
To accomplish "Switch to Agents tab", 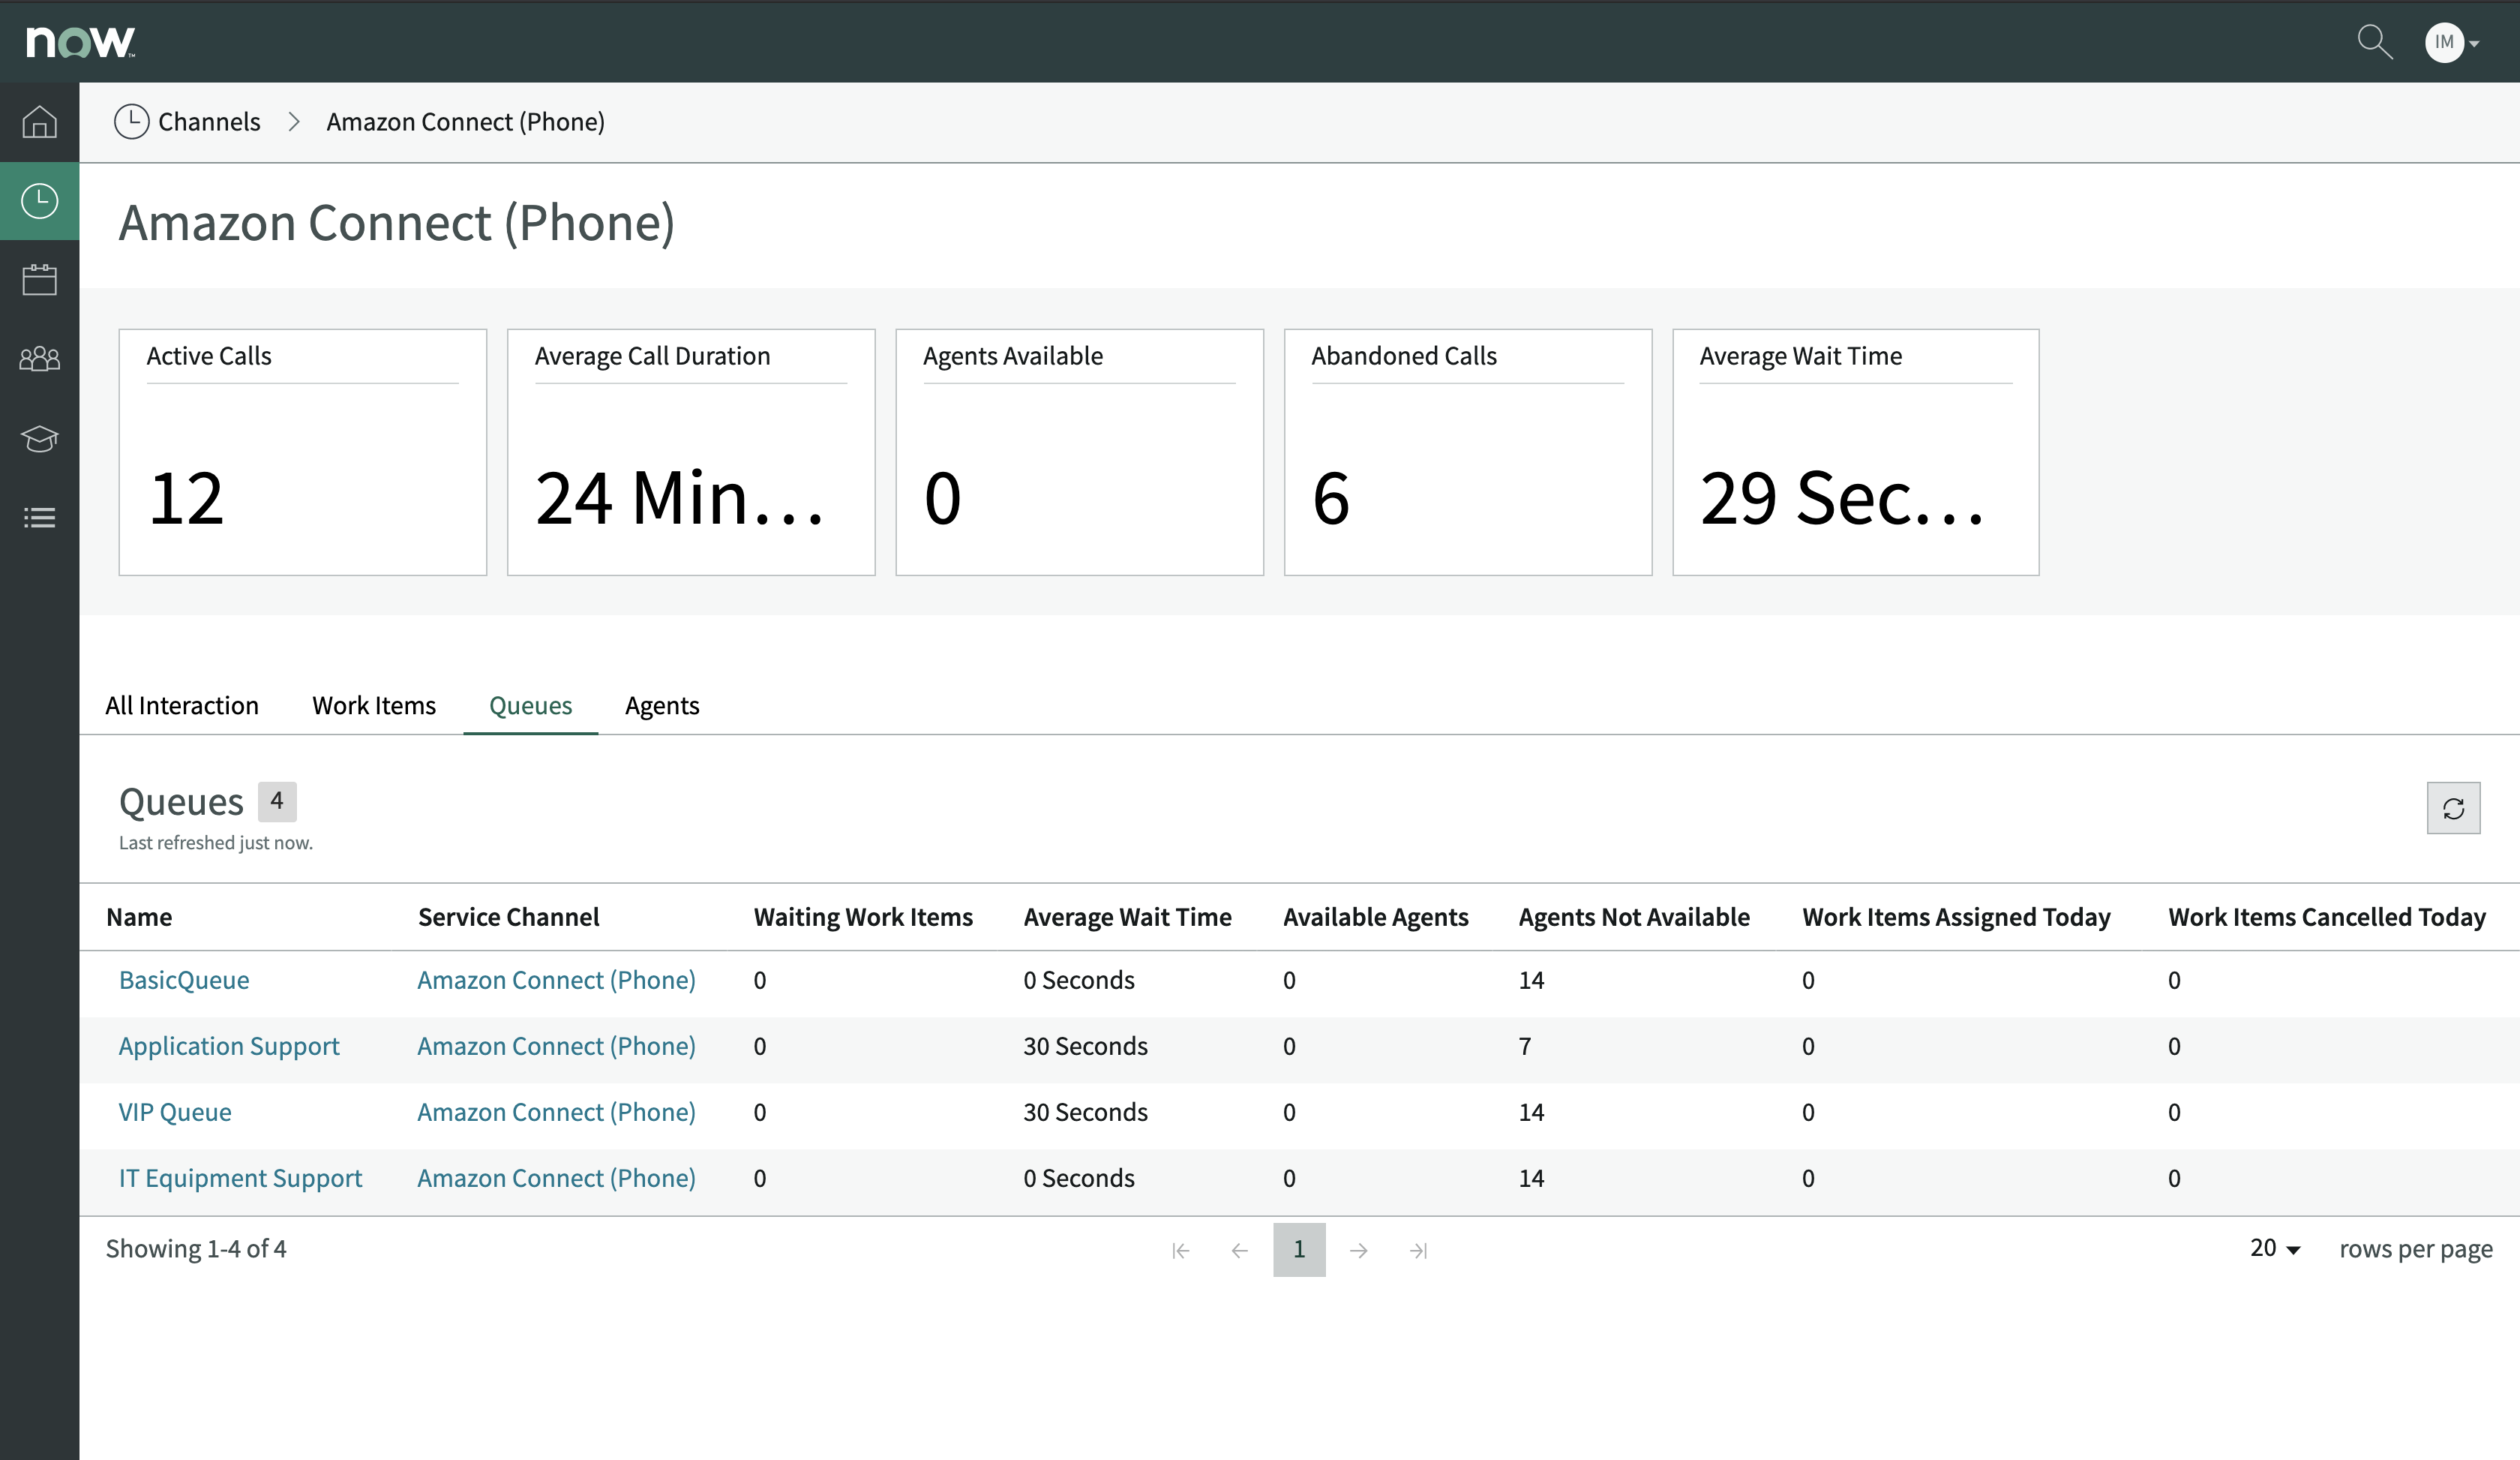I will coord(662,705).
